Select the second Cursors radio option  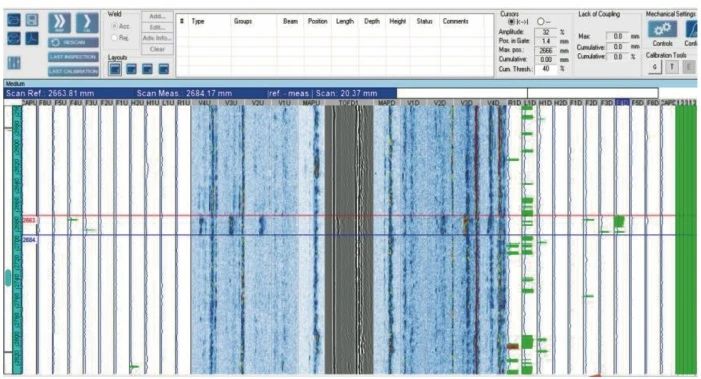[x=541, y=21]
